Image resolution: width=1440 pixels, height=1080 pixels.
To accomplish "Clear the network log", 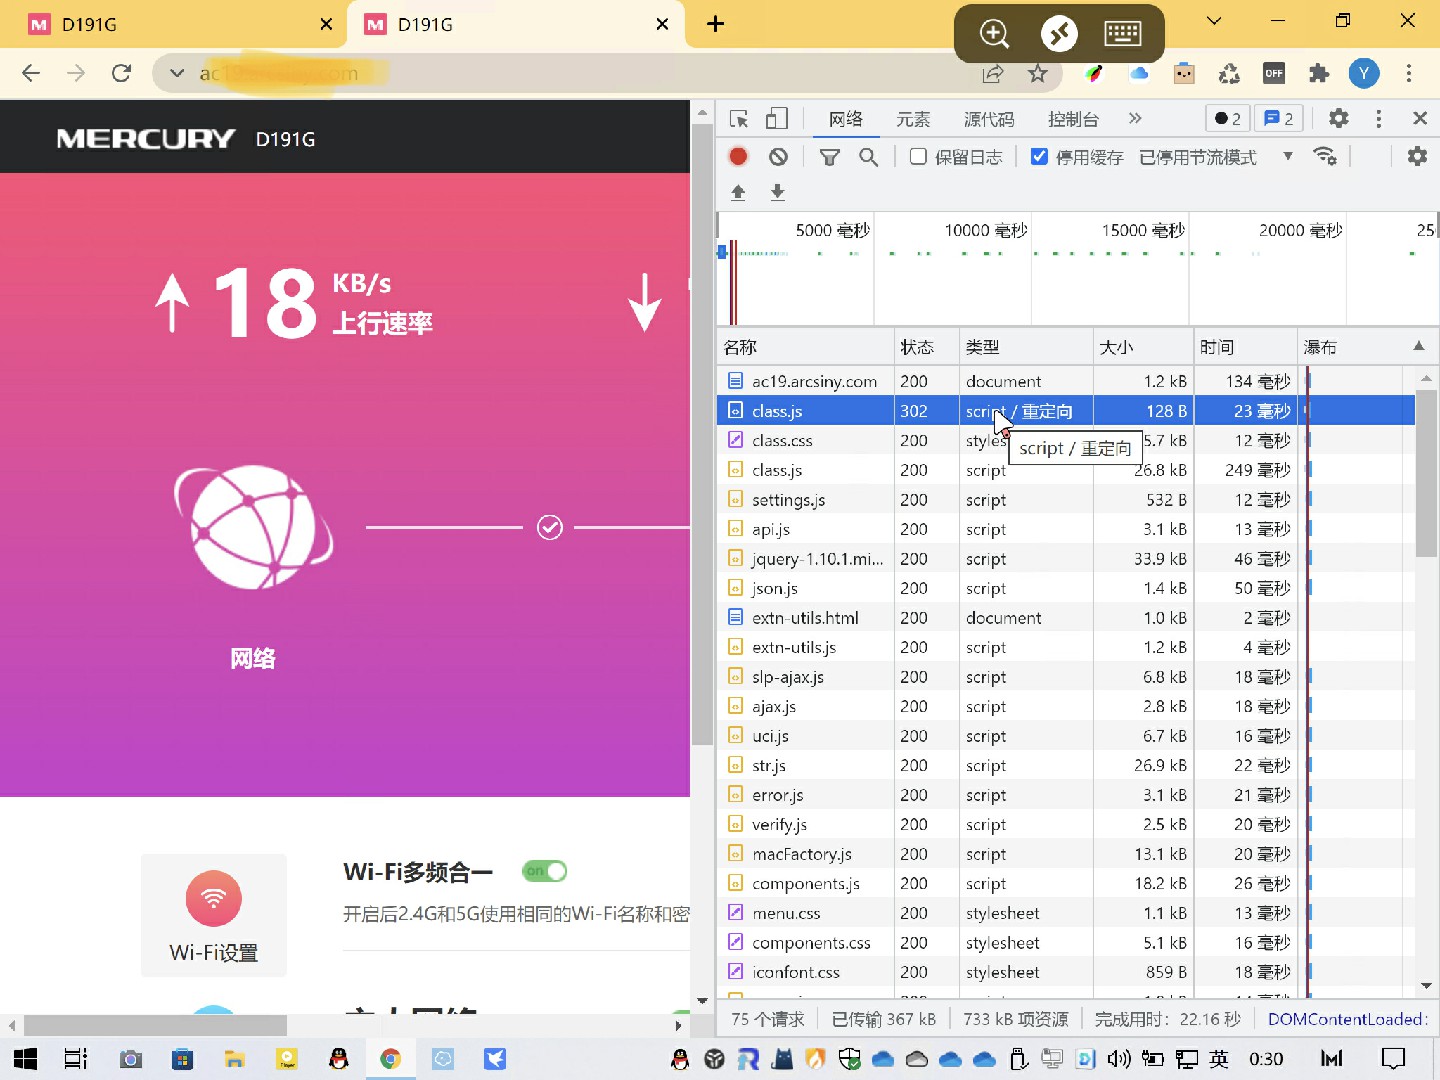I will pos(778,157).
